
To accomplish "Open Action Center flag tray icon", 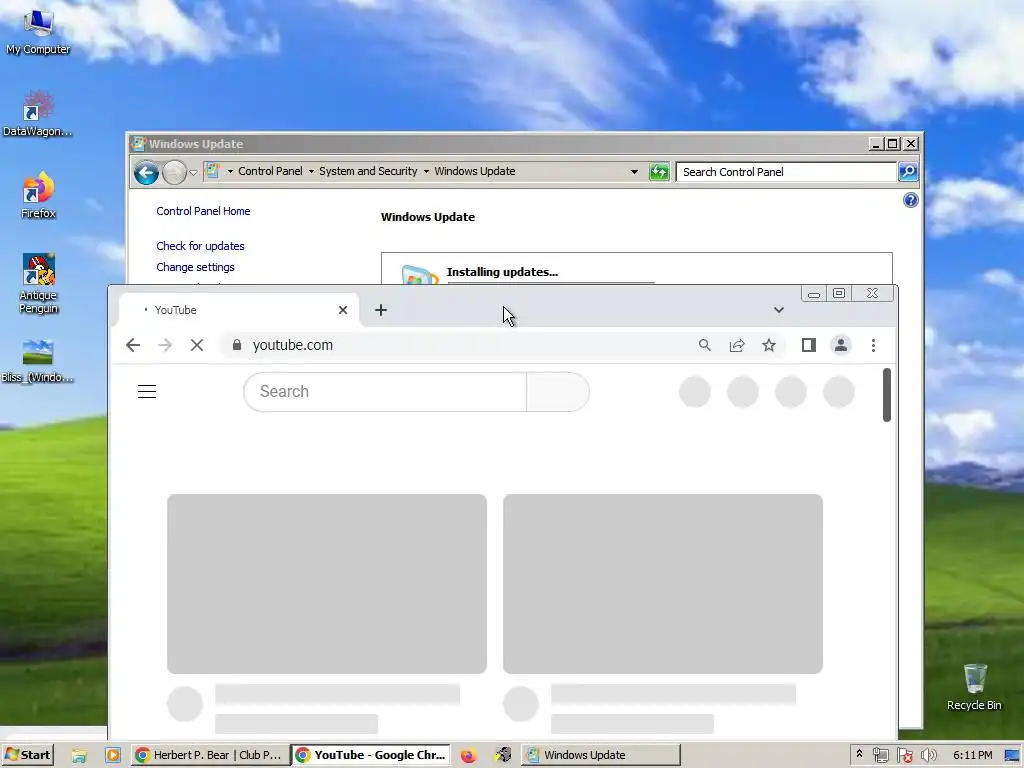I will [904, 756].
